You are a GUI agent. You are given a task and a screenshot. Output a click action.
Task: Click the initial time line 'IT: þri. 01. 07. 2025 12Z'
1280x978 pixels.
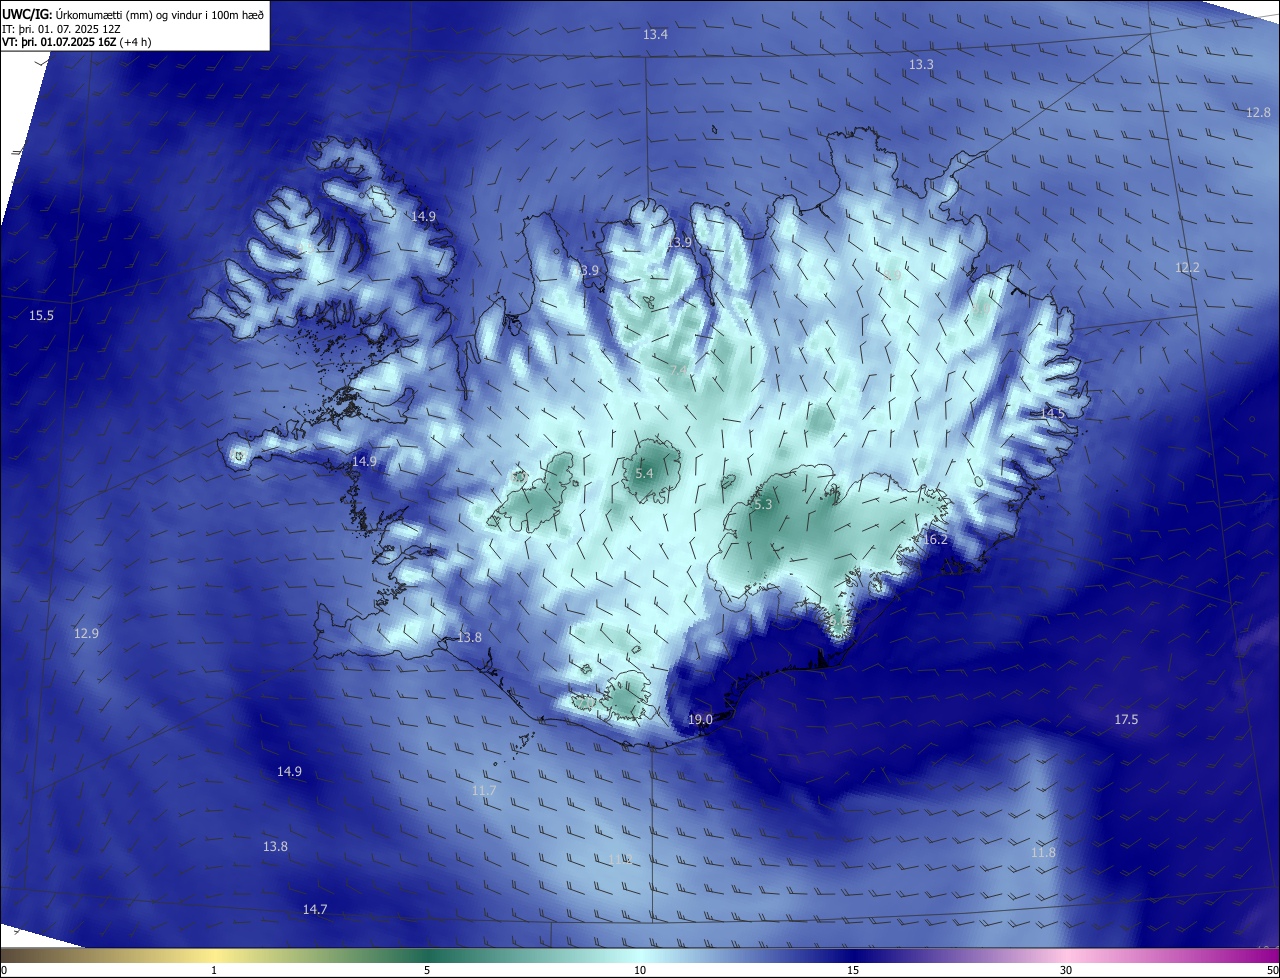tap(61, 28)
